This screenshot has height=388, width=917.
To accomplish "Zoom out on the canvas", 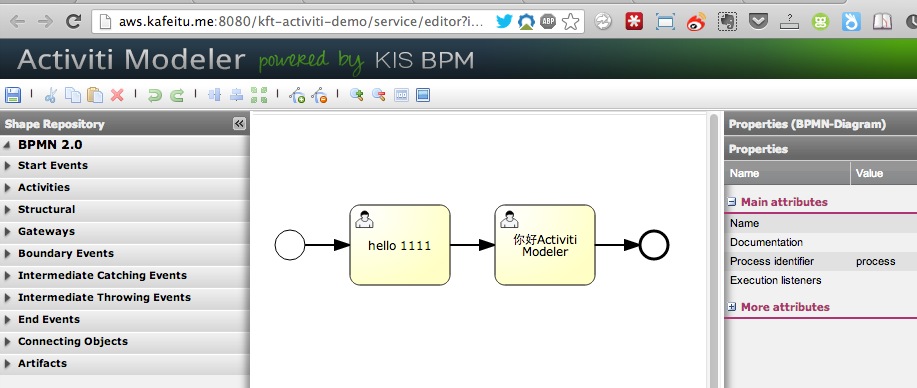I will (379, 95).
